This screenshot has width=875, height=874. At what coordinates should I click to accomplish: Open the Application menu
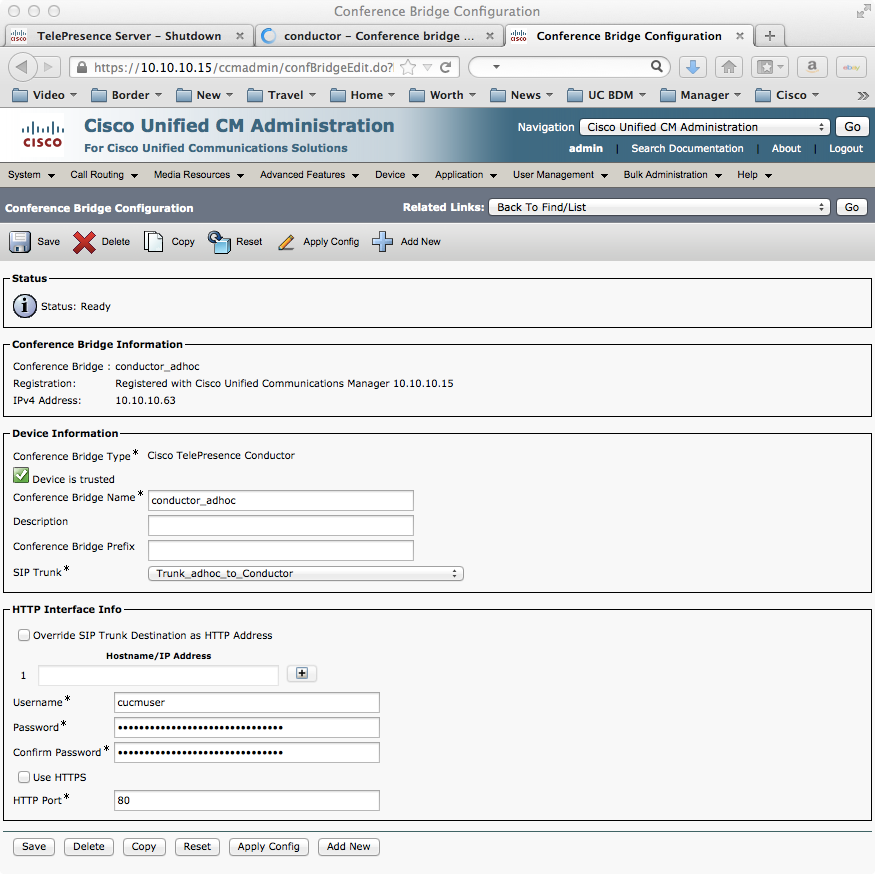[466, 175]
